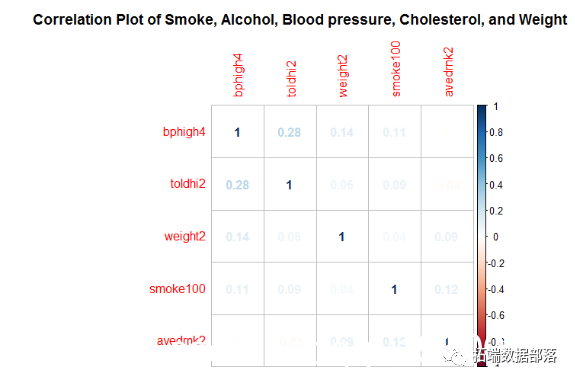
Task: Click the rotated smoke100 column header
Action: [395, 69]
